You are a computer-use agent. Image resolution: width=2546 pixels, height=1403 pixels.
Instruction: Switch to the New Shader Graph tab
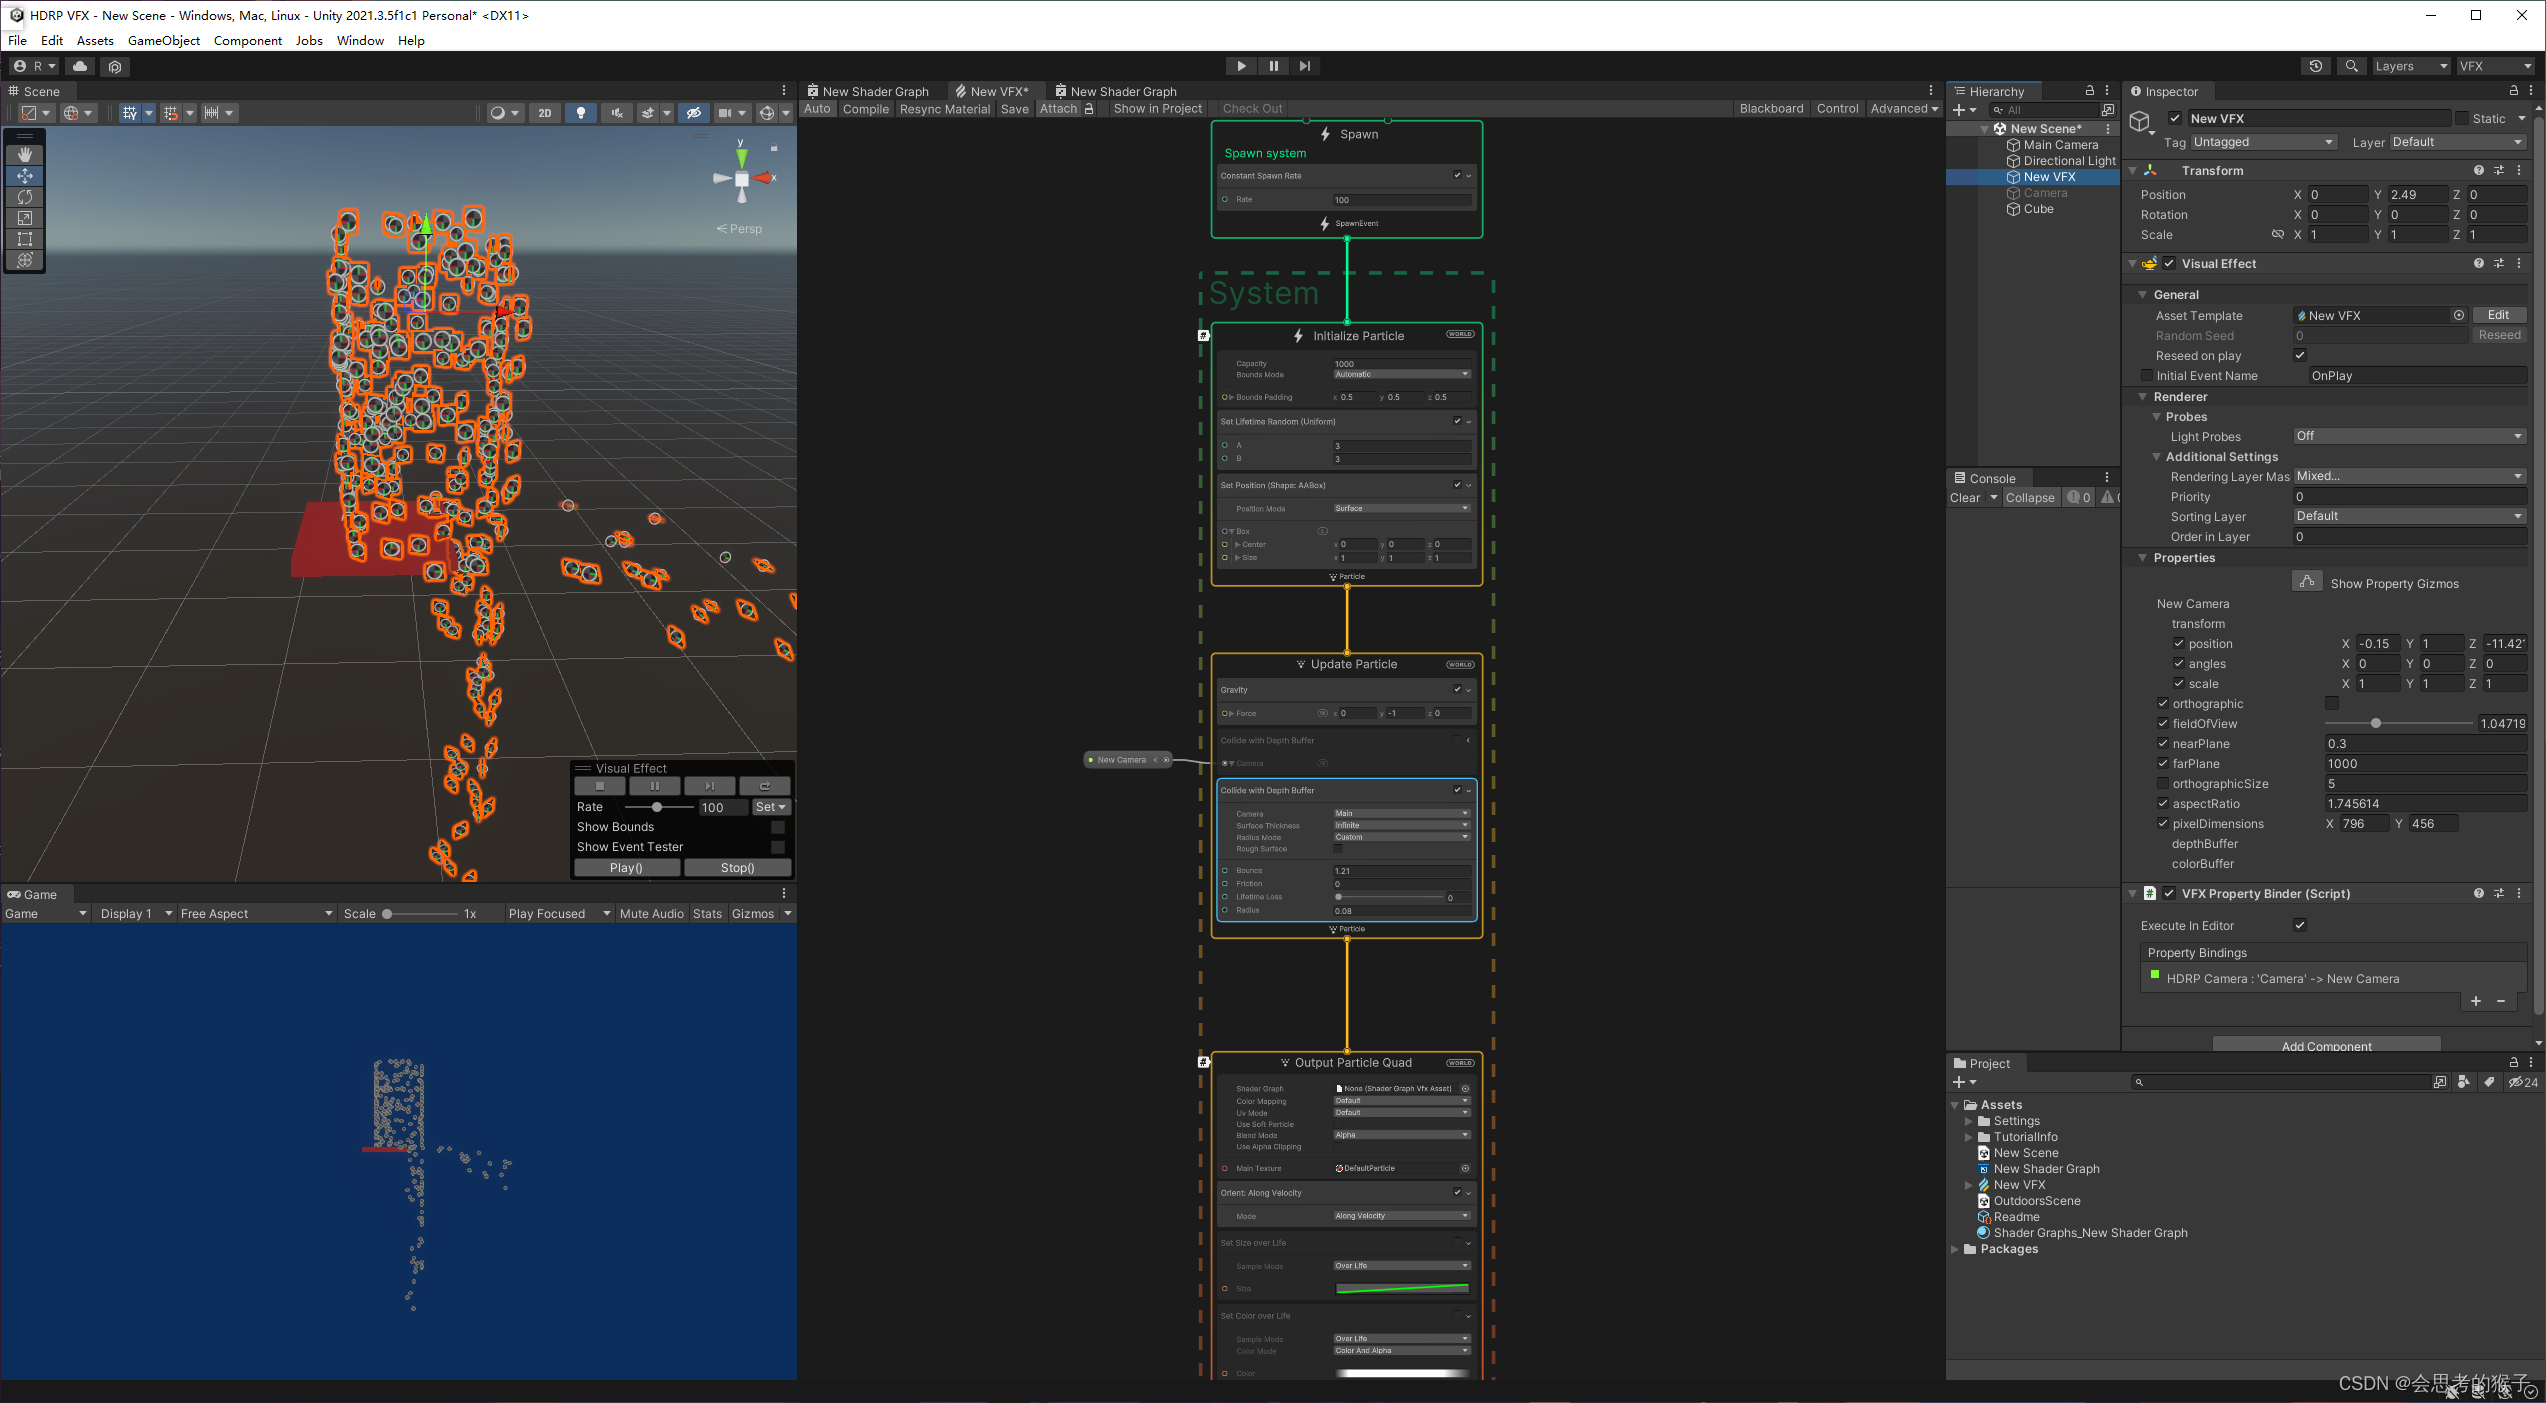click(x=873, y=90)
